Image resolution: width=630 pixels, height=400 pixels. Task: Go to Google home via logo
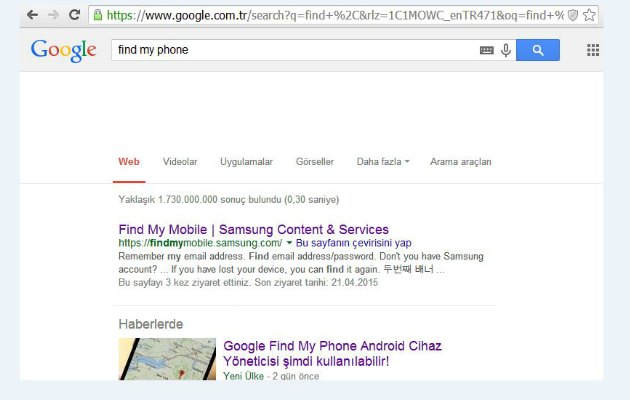tap(63, 50)
